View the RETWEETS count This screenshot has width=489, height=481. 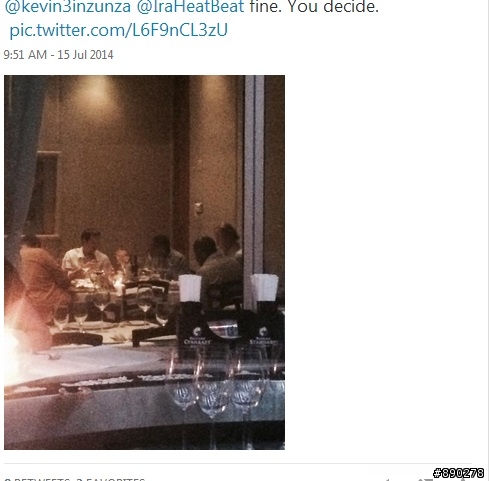click(37, 479)
